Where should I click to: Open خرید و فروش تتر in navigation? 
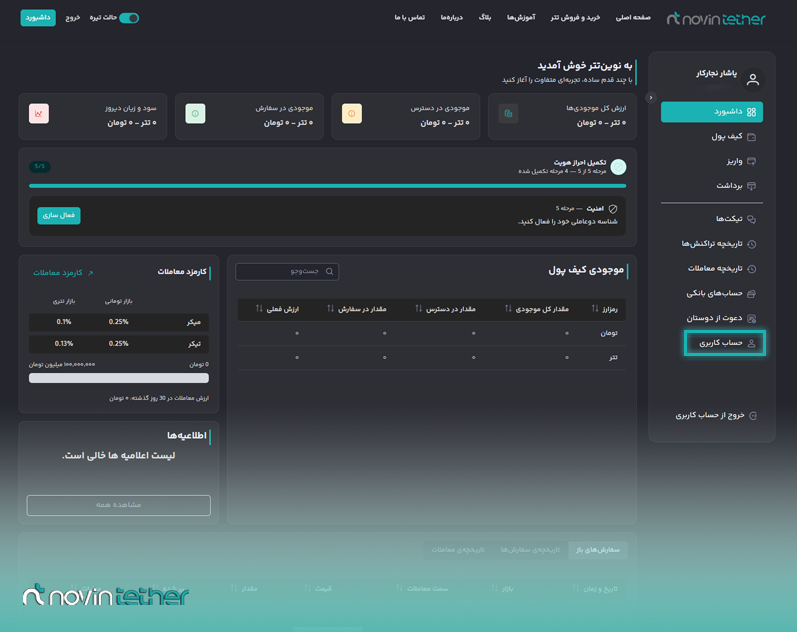[x=575, y=18]
